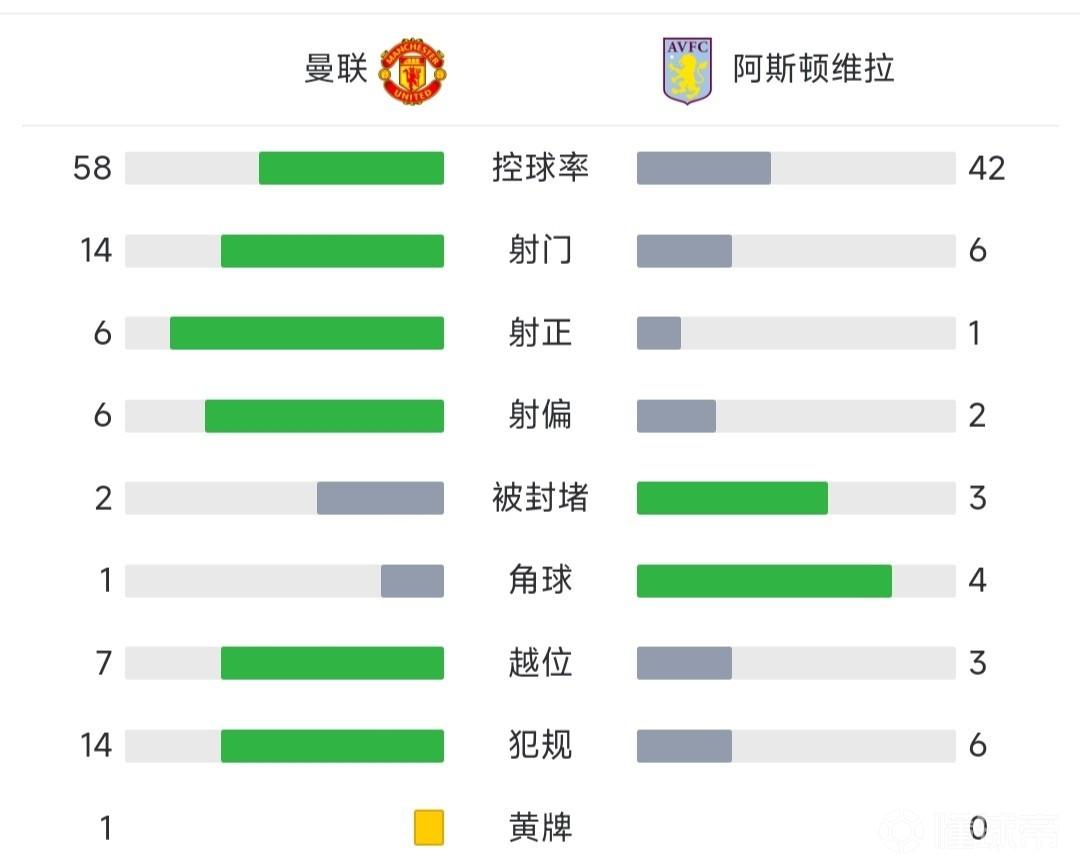
Task: Select the 射门 shots stat label
Action: [x=540, y=250]
